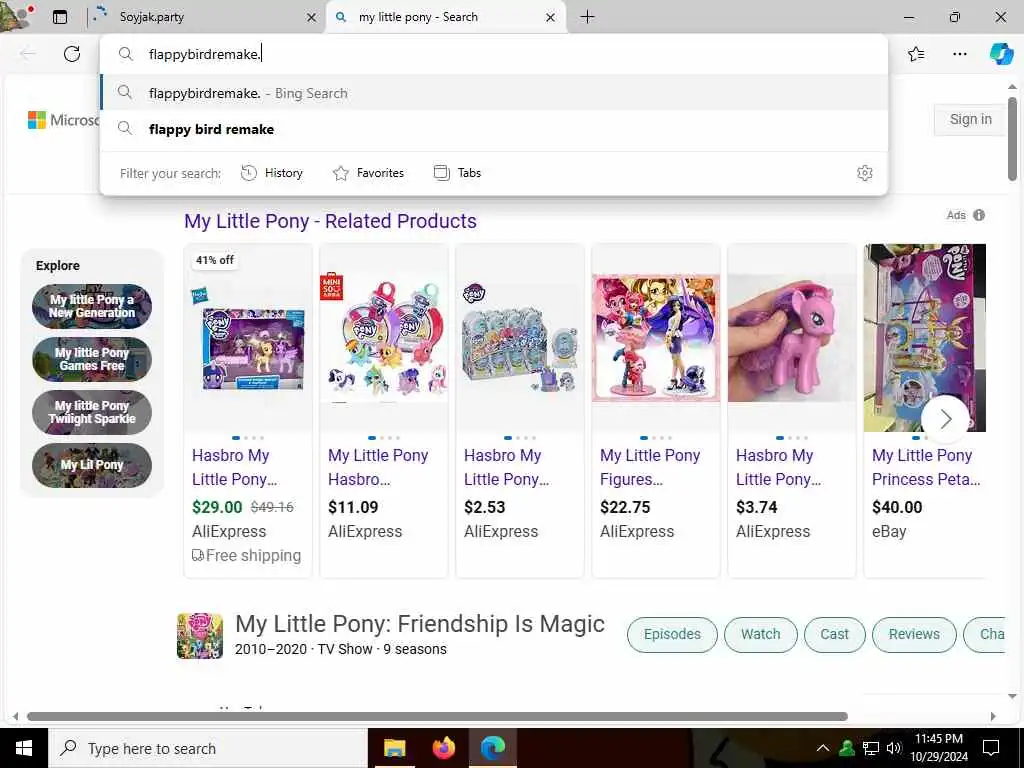Click the browser refresh icon

point(72,54)
